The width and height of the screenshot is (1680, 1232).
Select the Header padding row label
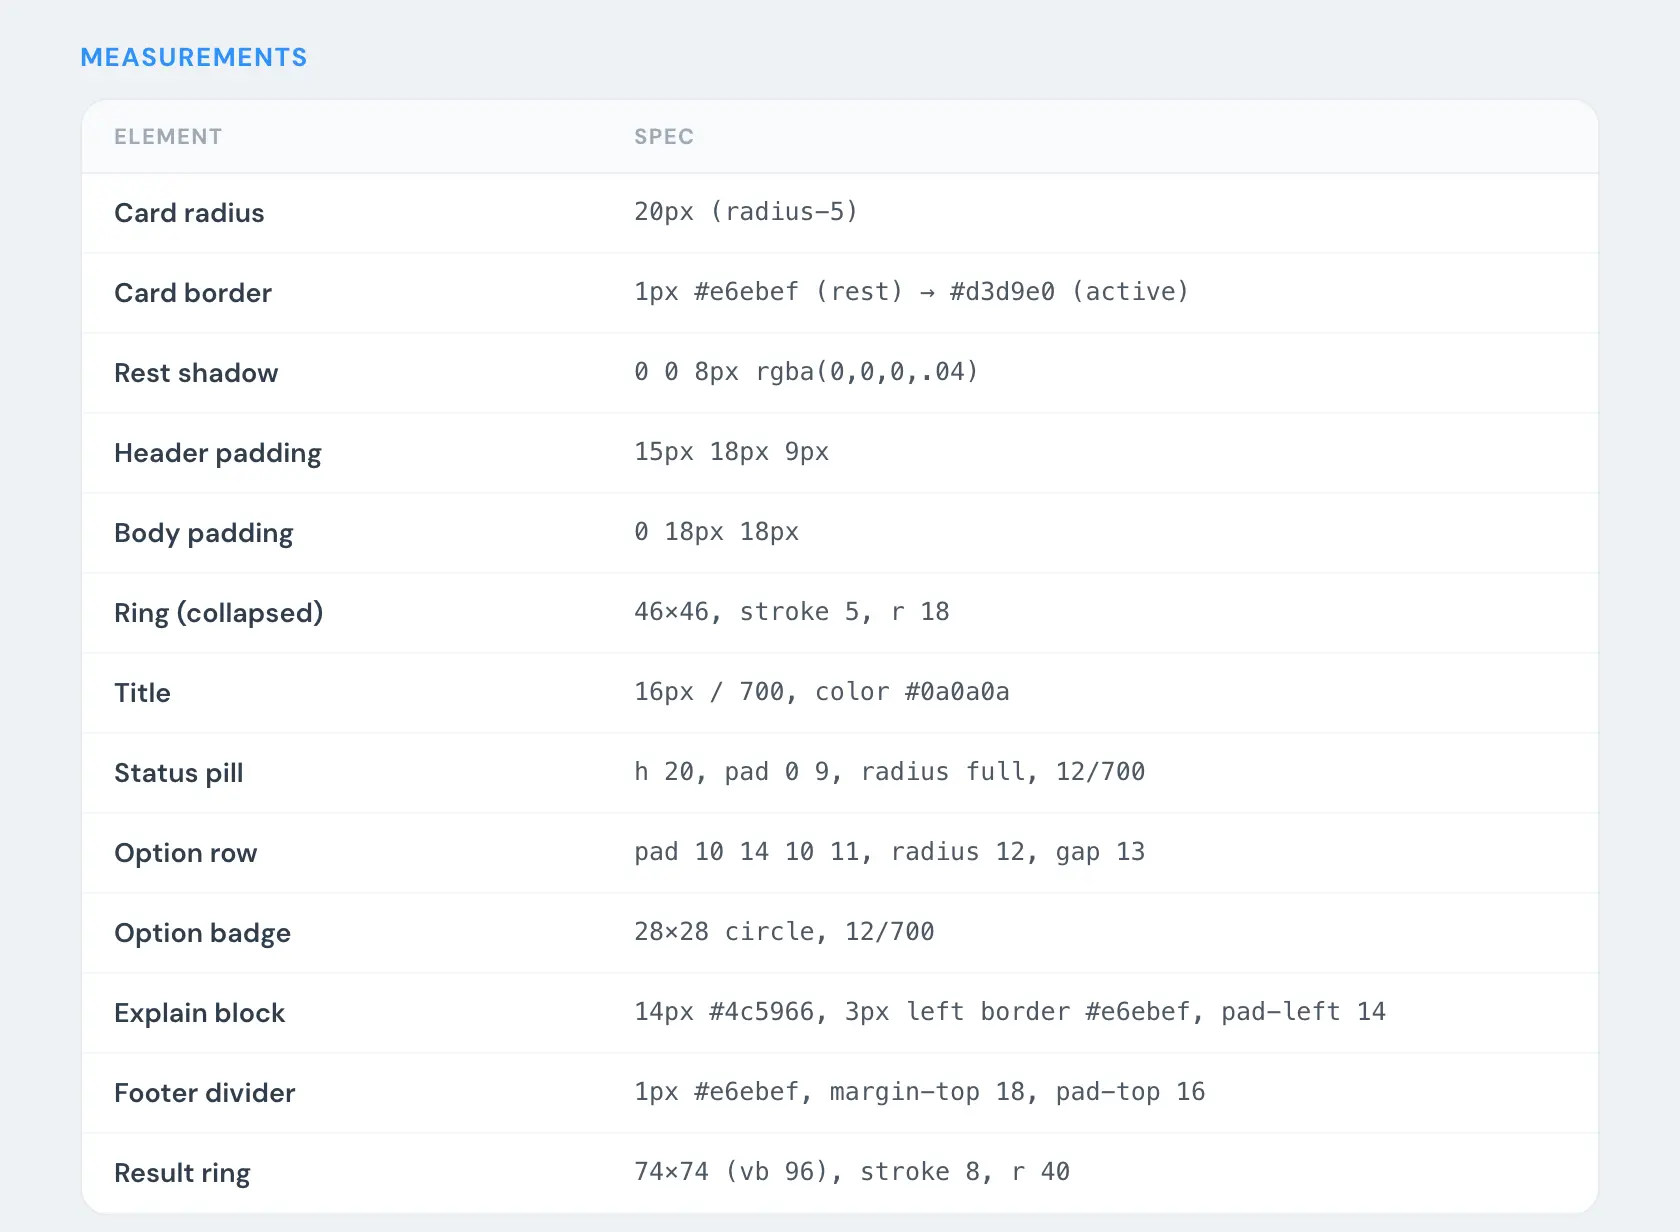pos(218,453)
